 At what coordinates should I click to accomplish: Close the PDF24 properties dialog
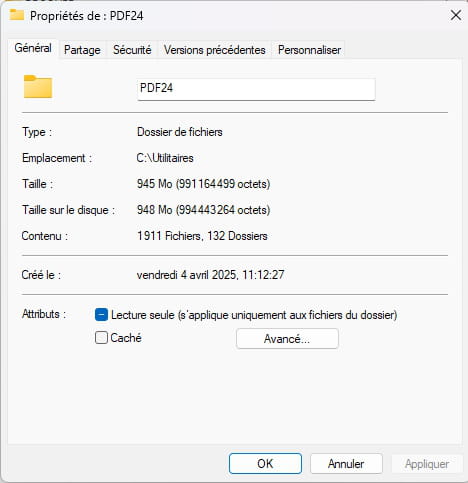(x=456, y=15)
